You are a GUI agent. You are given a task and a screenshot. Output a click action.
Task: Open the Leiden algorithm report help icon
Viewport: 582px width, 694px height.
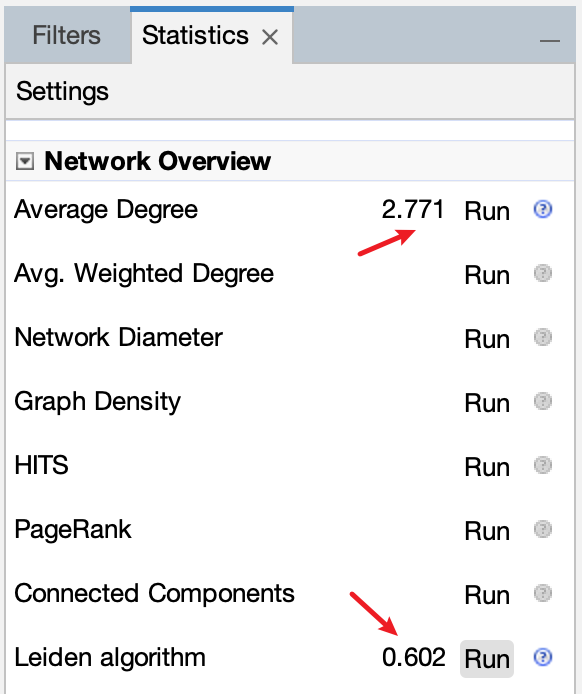click(x=543, y=657)
